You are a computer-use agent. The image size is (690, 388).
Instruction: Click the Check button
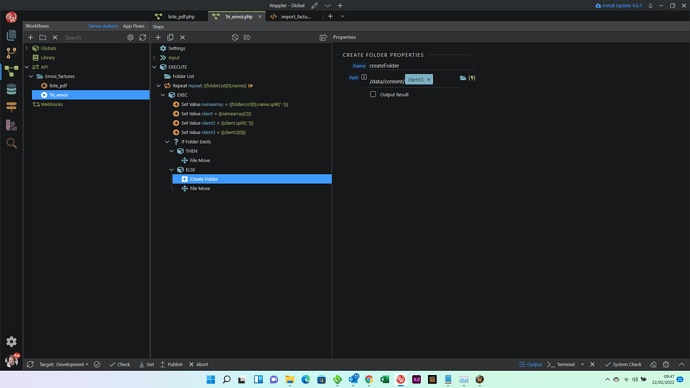pos(120,364)
